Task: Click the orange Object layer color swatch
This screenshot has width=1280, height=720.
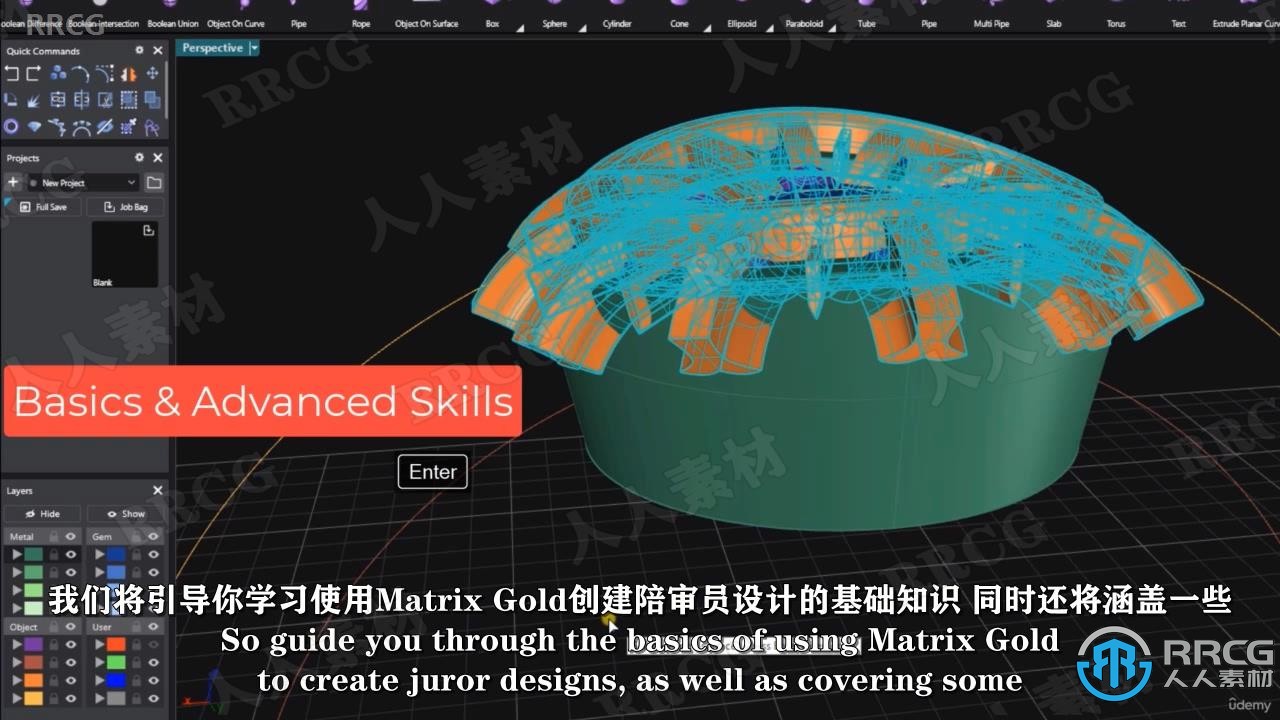Action: 34,680
